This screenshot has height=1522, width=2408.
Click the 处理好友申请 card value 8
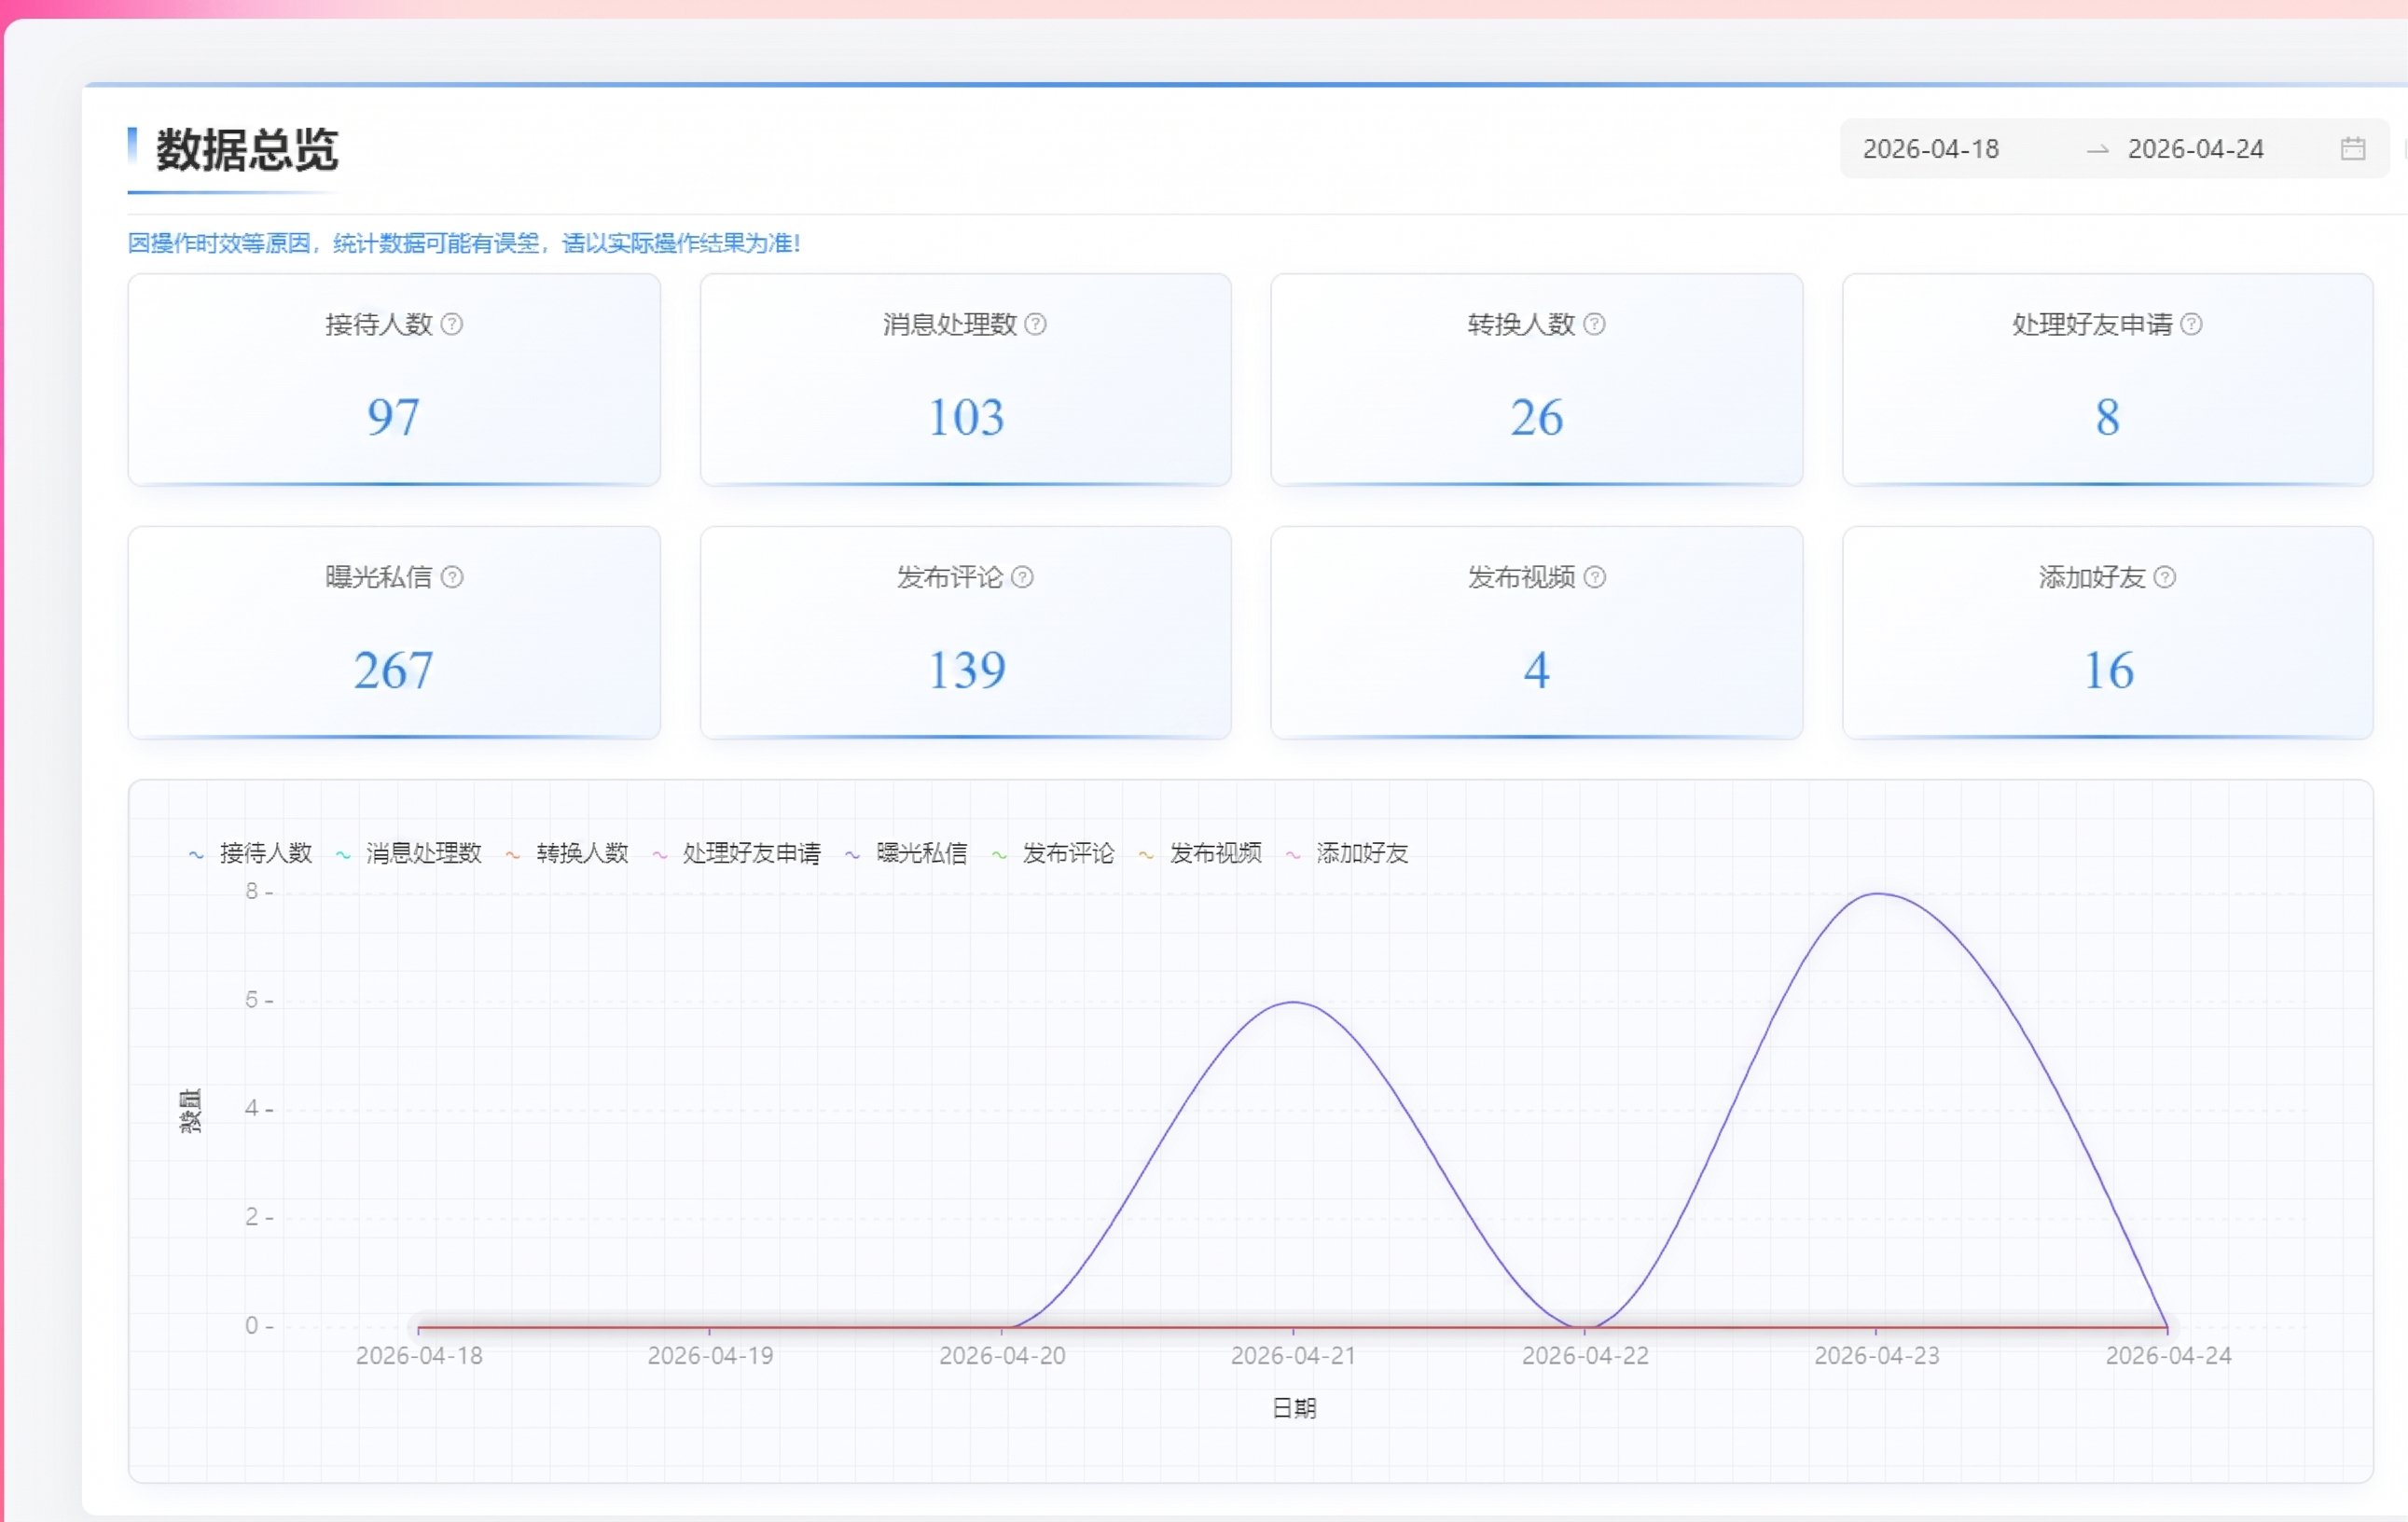pyautogui.click(x=2108, y=417)
